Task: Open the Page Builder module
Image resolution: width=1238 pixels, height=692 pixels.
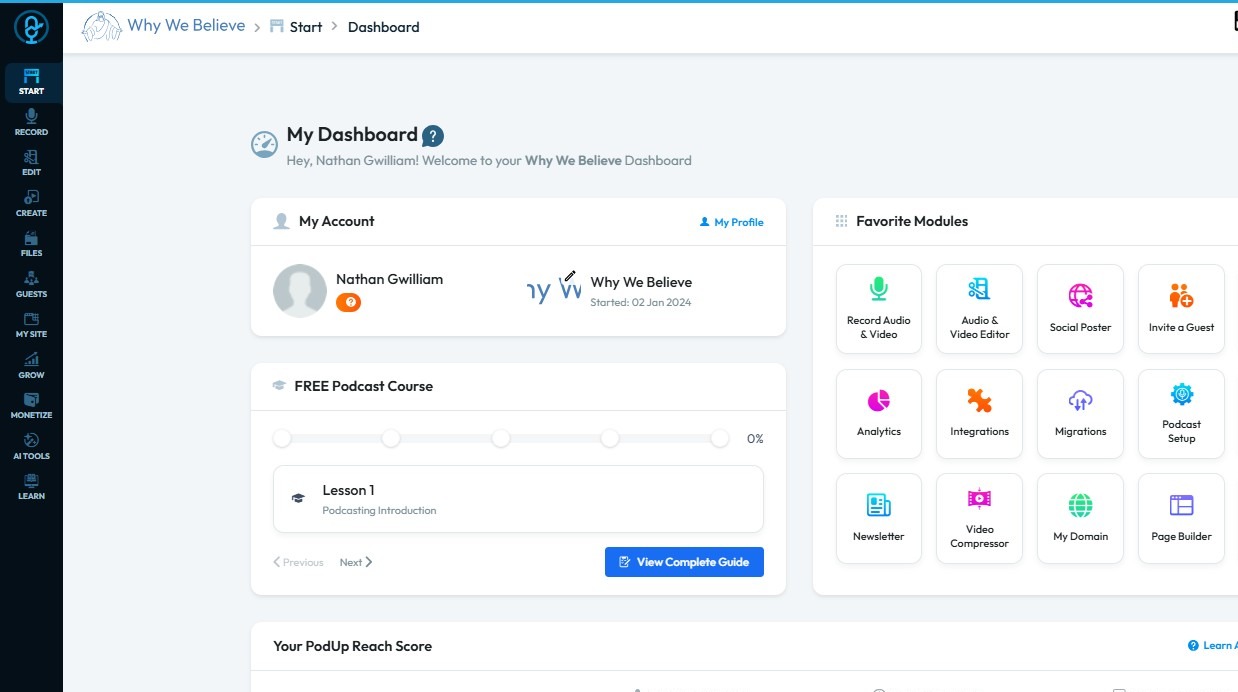Action: tap(1181, 518)
